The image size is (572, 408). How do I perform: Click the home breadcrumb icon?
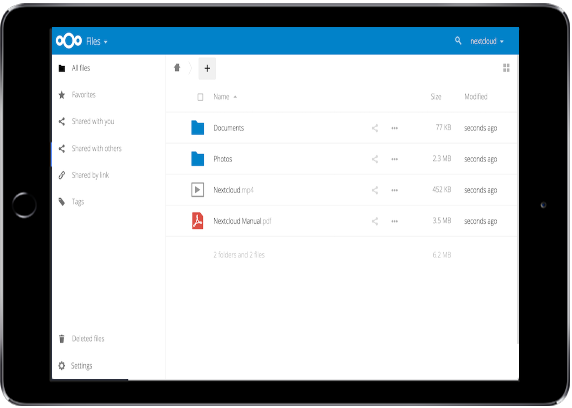pos(177,68)
